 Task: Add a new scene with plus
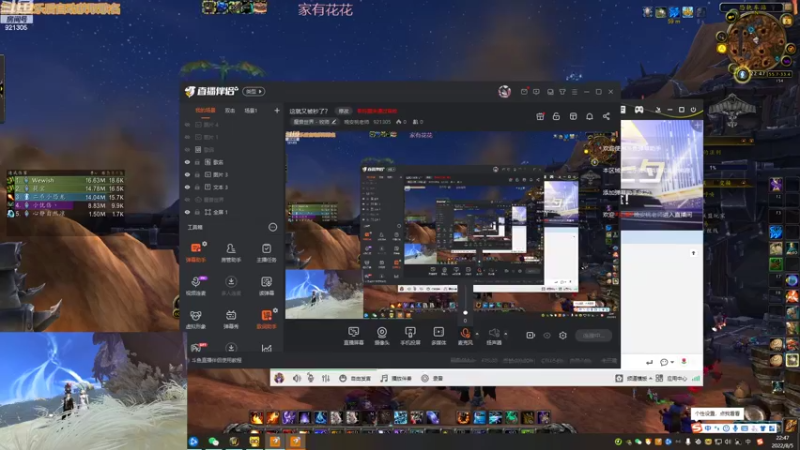pos(277,110)
